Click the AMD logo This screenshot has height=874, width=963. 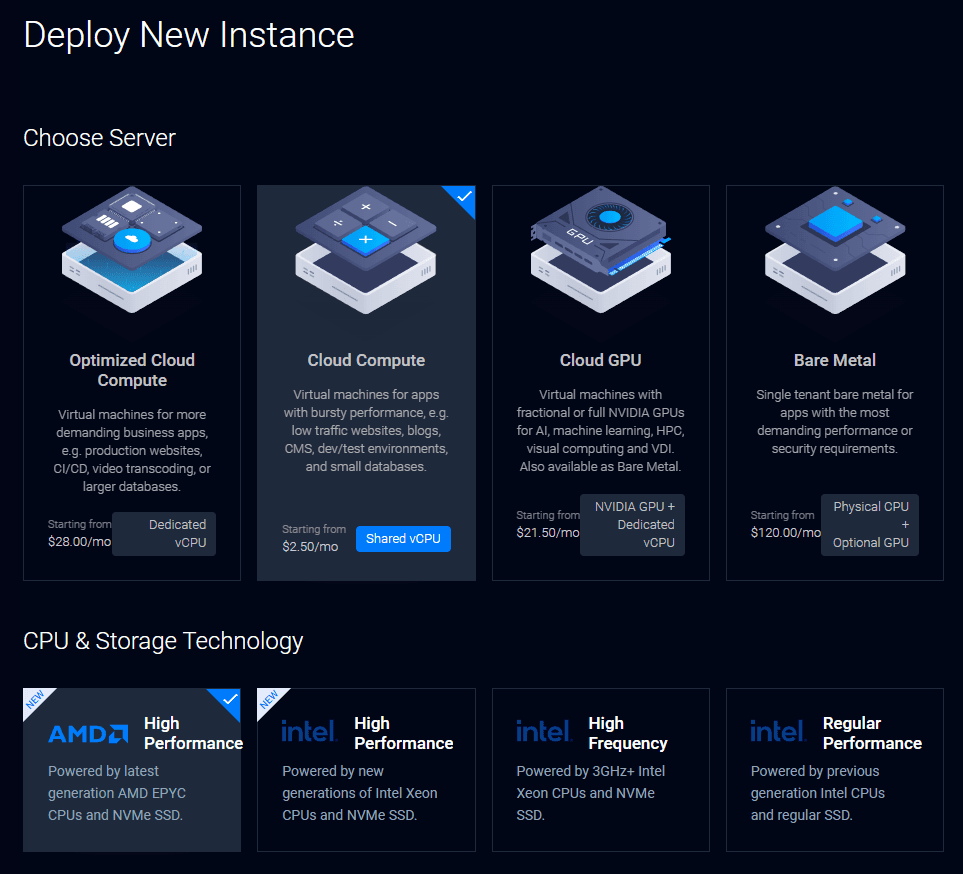point(88,734)
